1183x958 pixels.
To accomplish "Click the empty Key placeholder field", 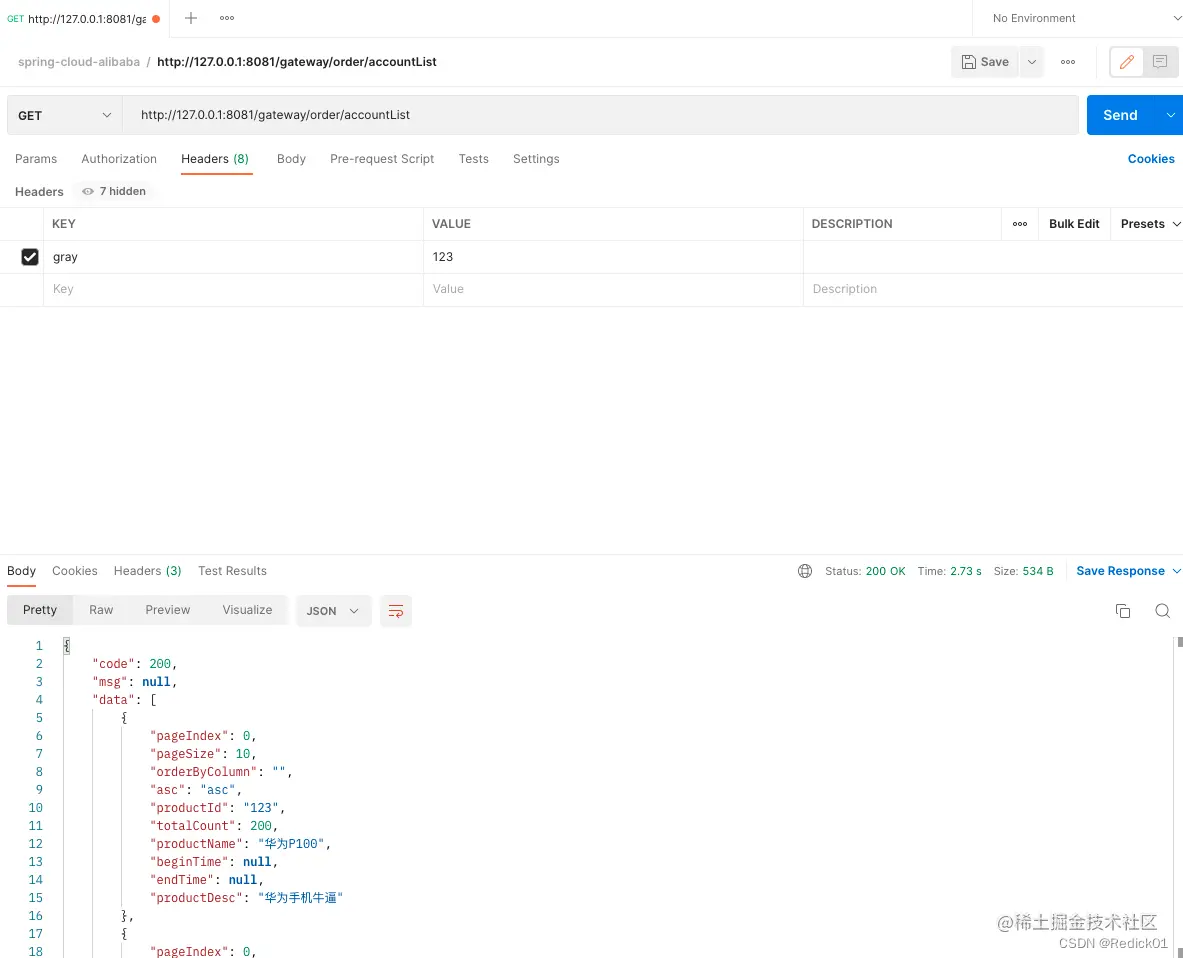I will pos(233,290).
